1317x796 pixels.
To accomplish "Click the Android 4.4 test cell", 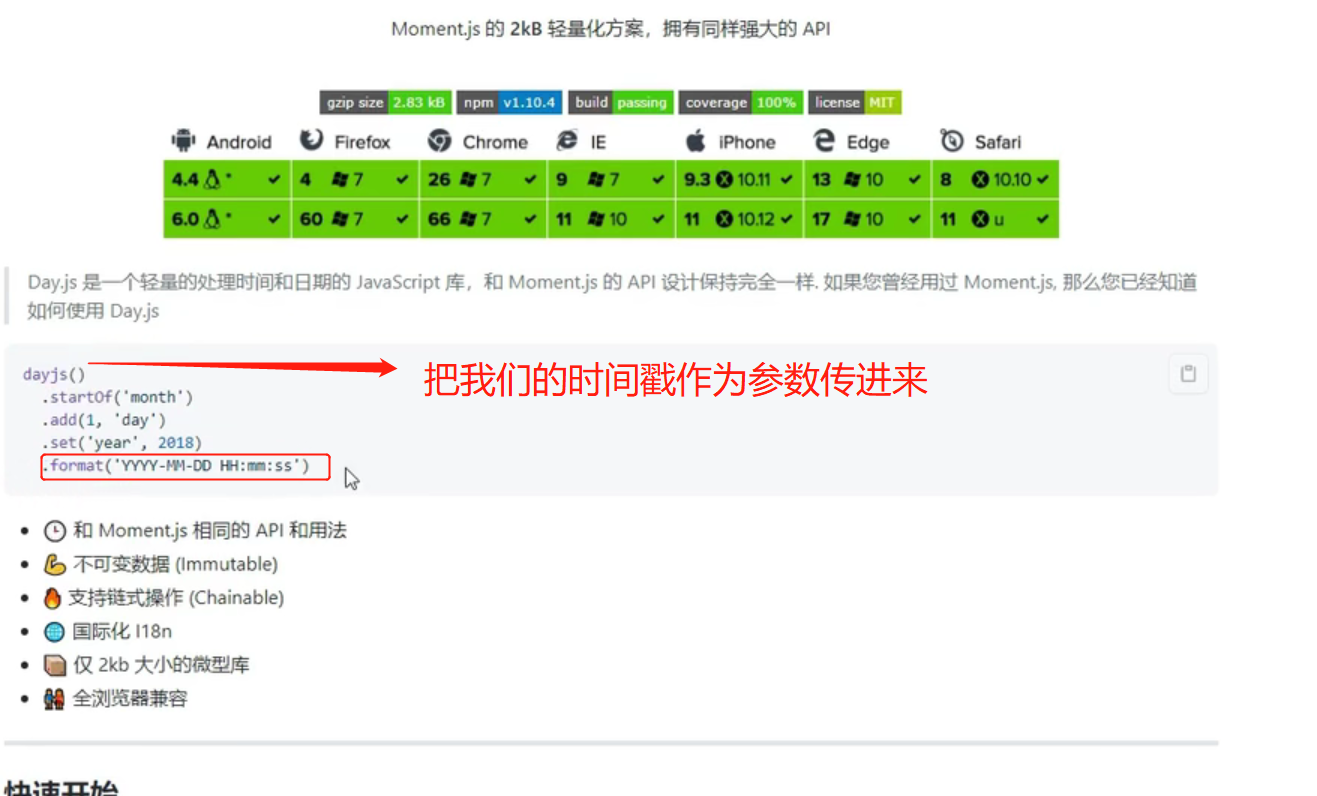I will [x=227, y=180].
